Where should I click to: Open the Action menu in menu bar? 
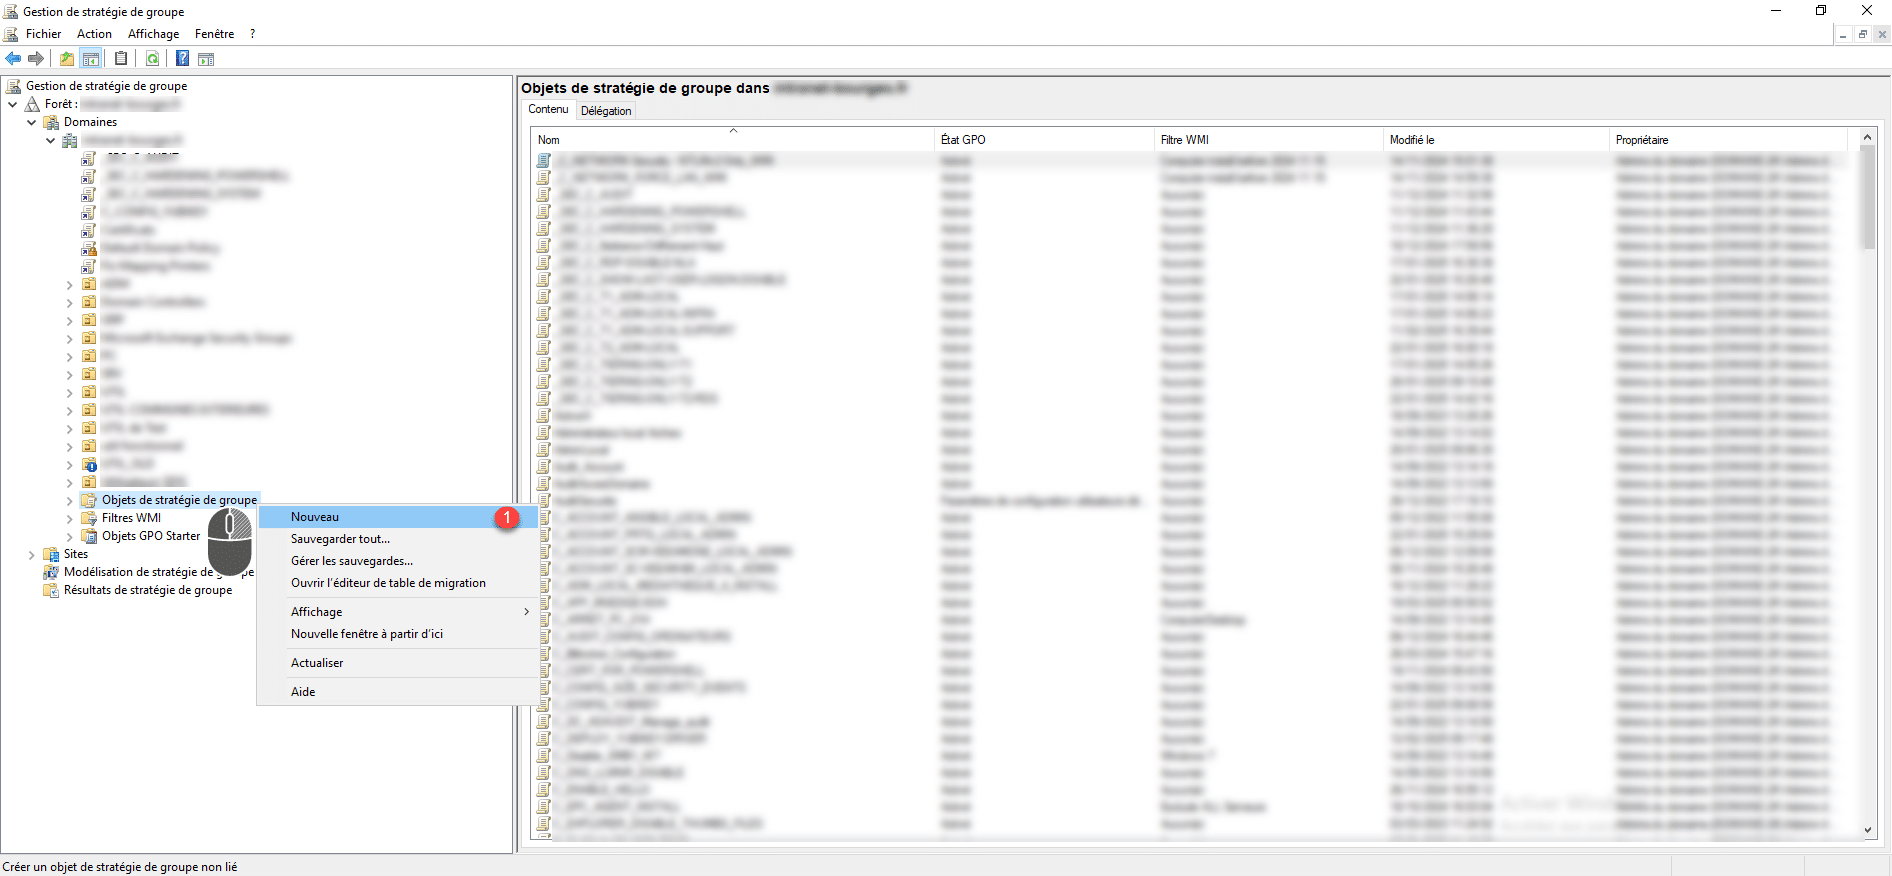94,34
